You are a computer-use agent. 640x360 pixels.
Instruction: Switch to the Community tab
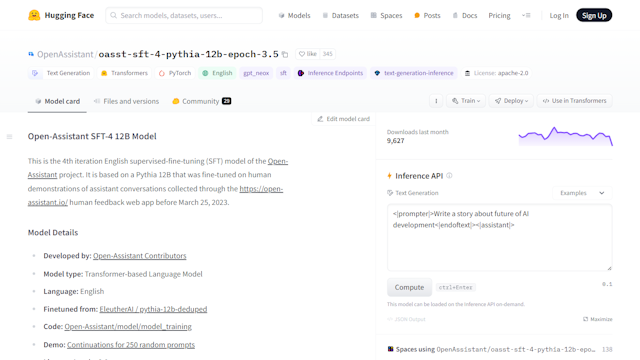tap(202, 101)
